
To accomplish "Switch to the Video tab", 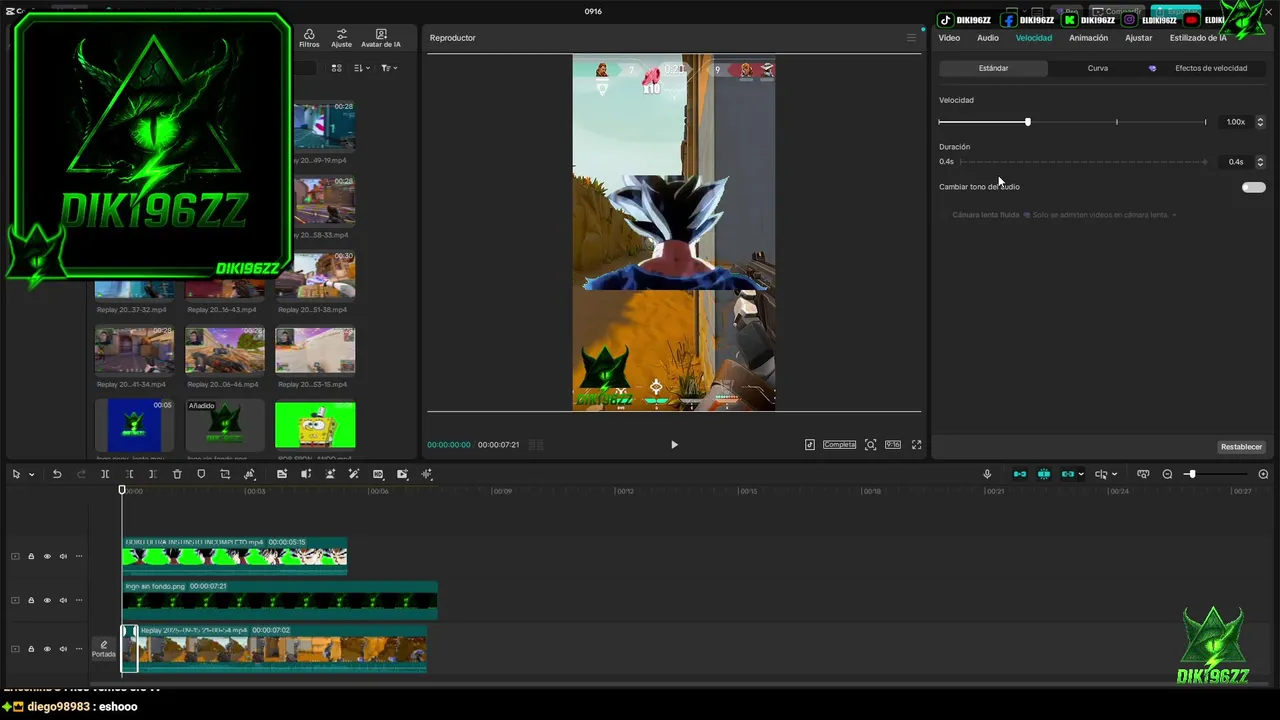I will (949, 38).
